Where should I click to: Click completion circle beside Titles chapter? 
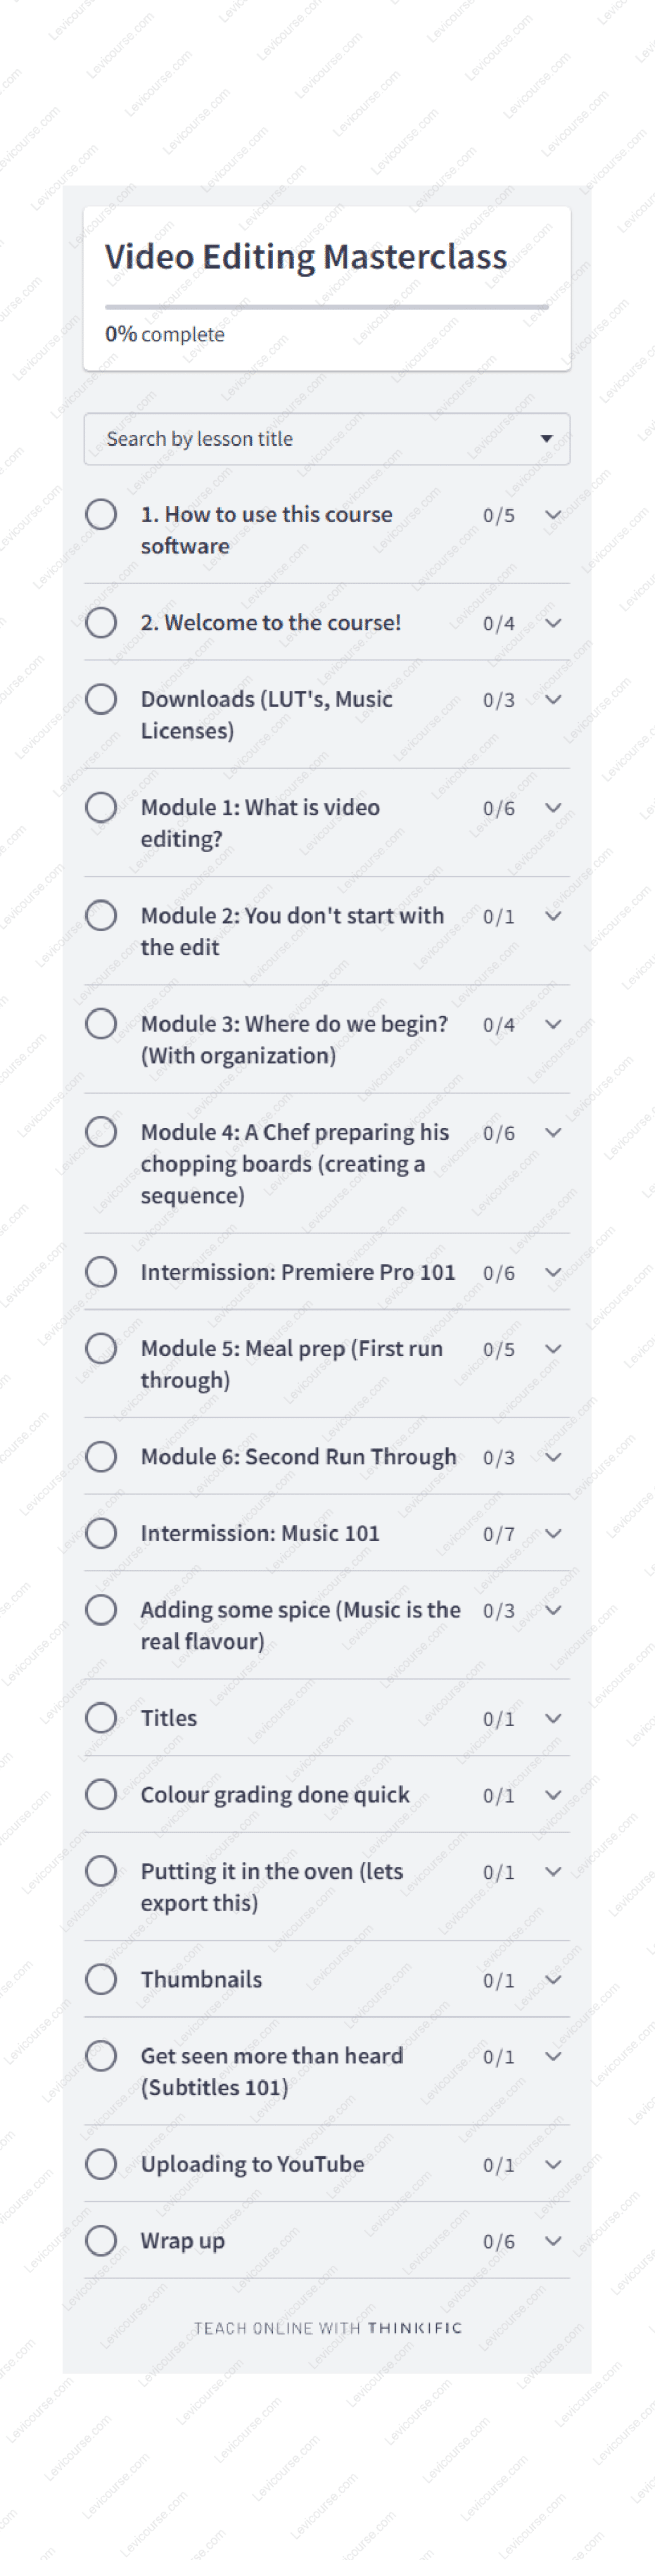click(x=101, y=1718)
